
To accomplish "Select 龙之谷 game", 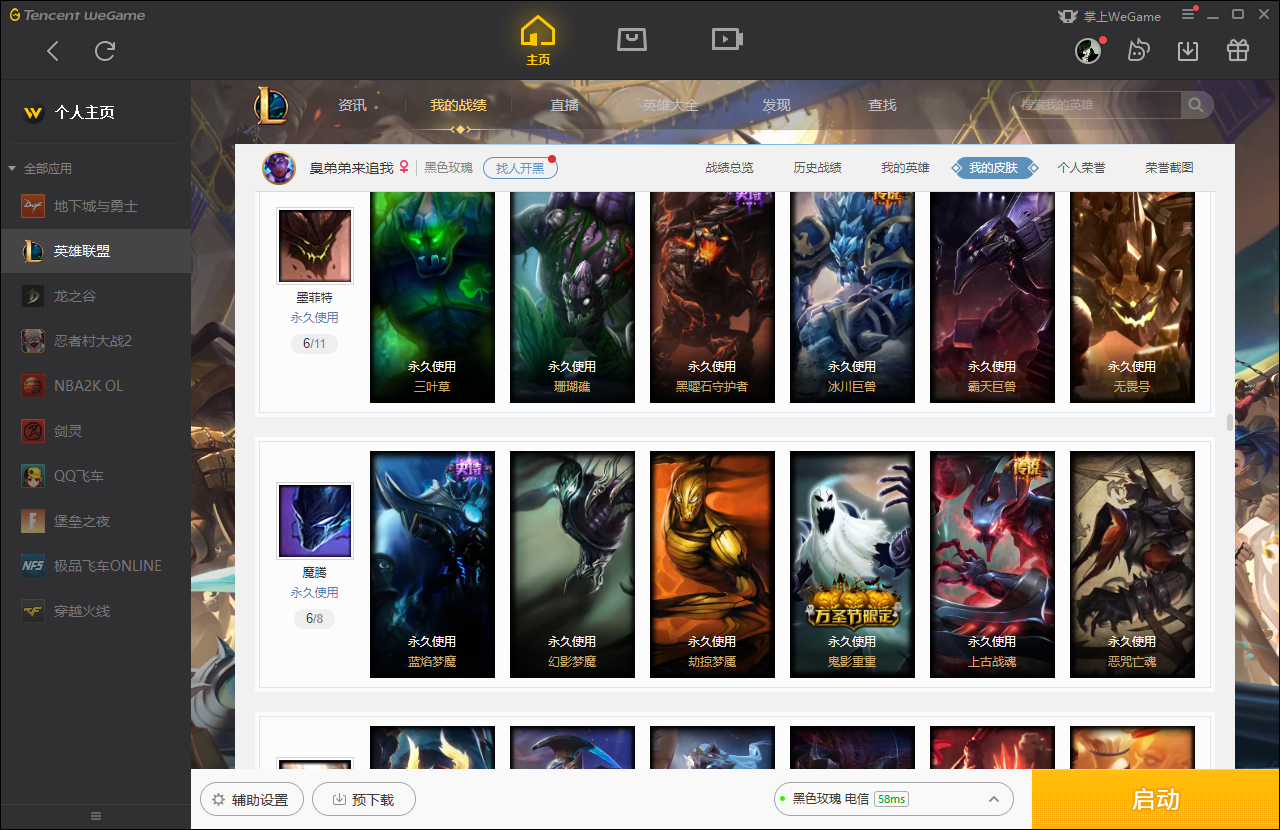I will click(95, 296).
